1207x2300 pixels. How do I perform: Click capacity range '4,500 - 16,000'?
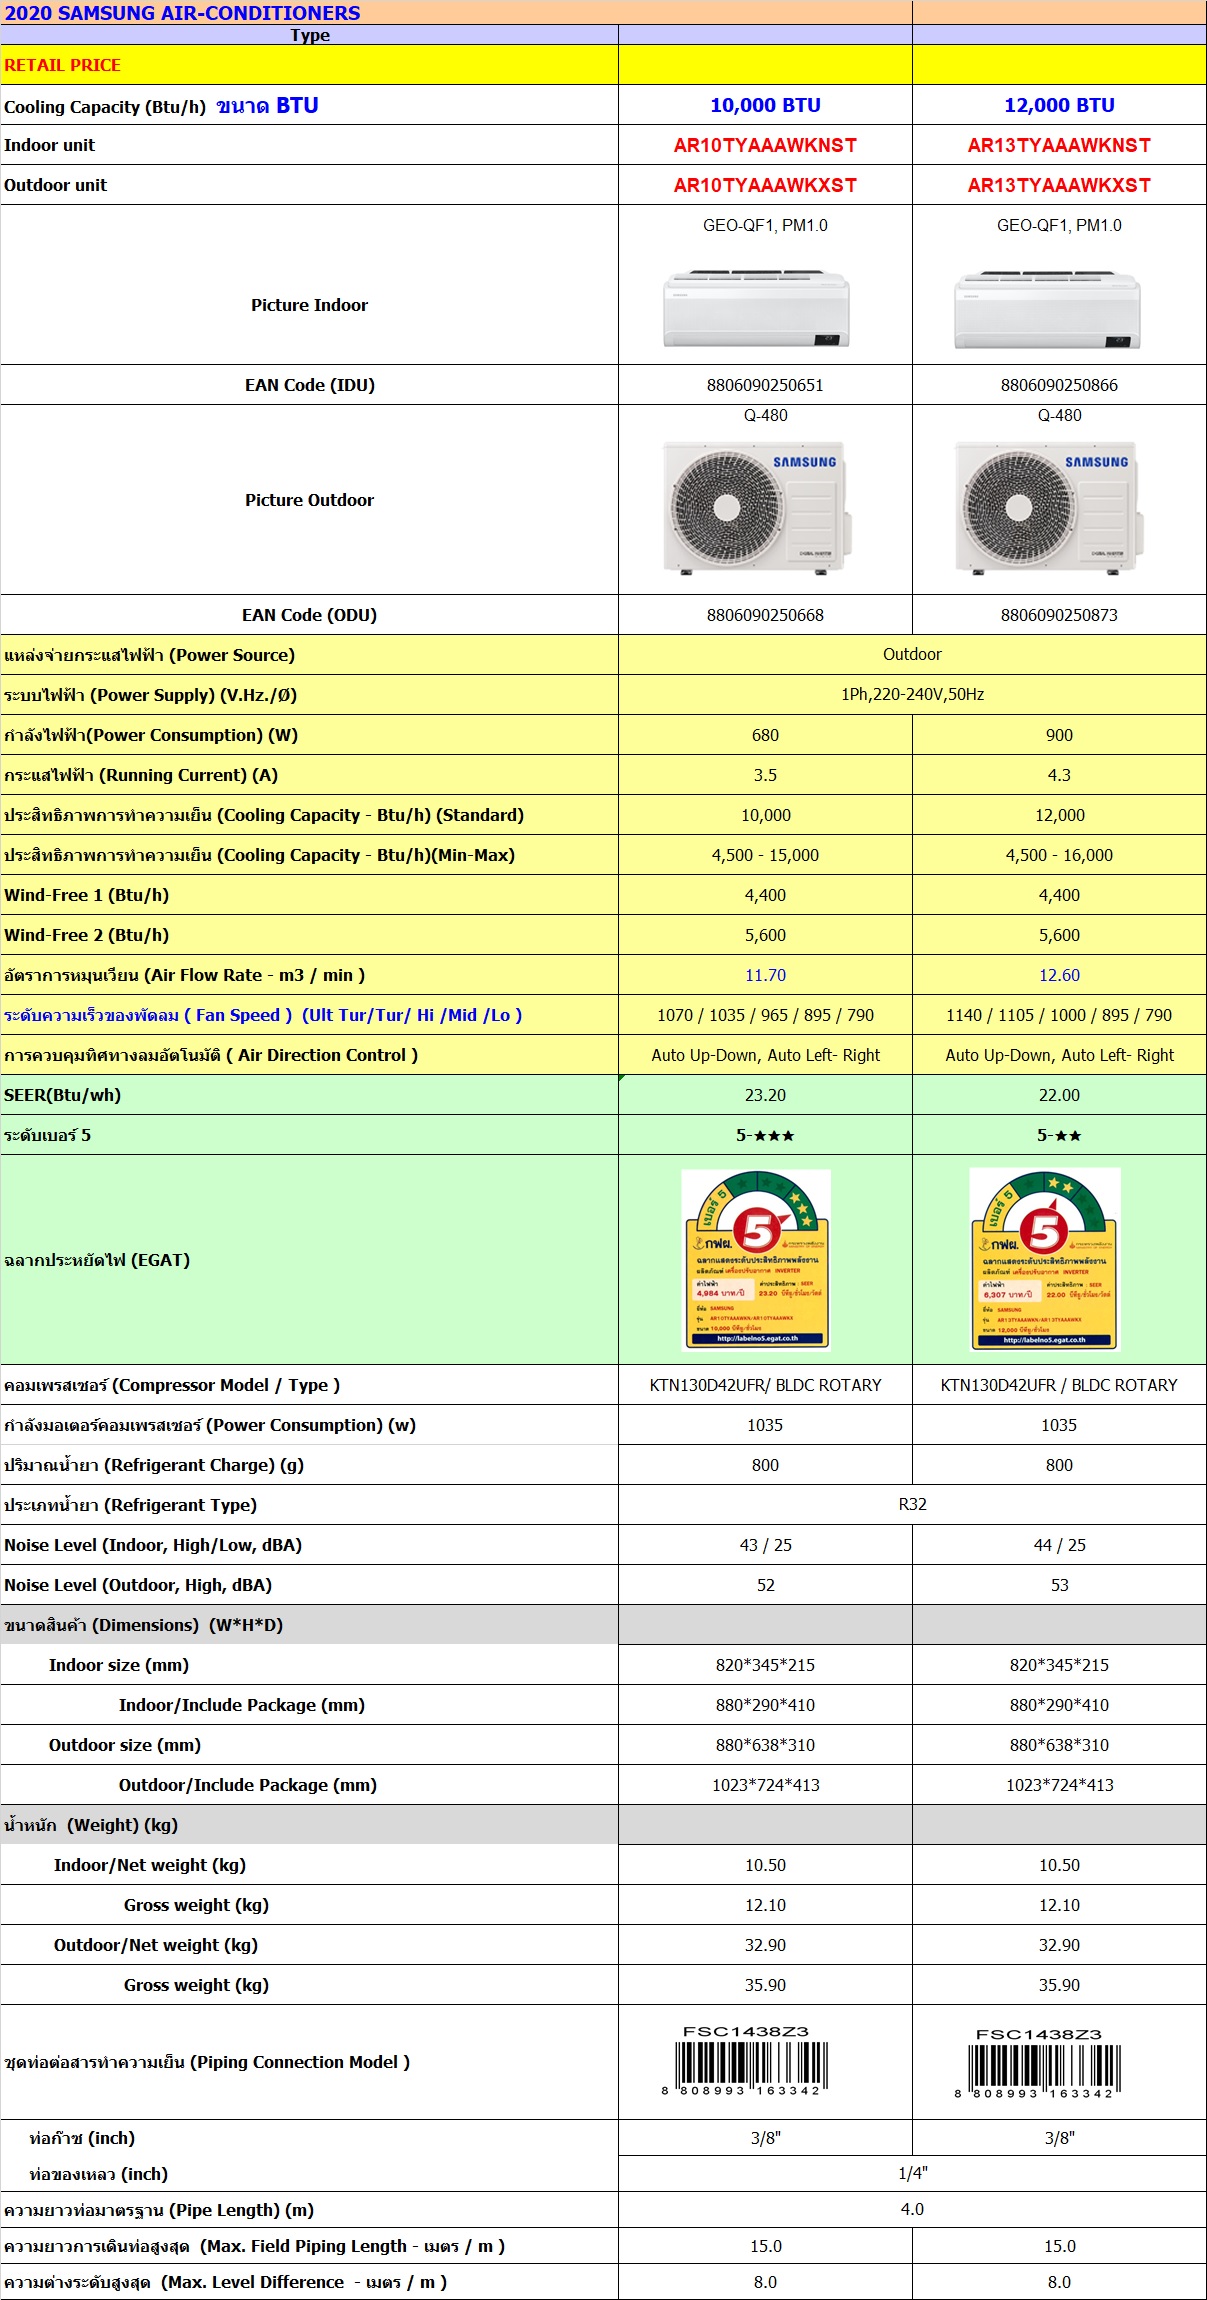pyautogui.click(x=1059, y=855)
